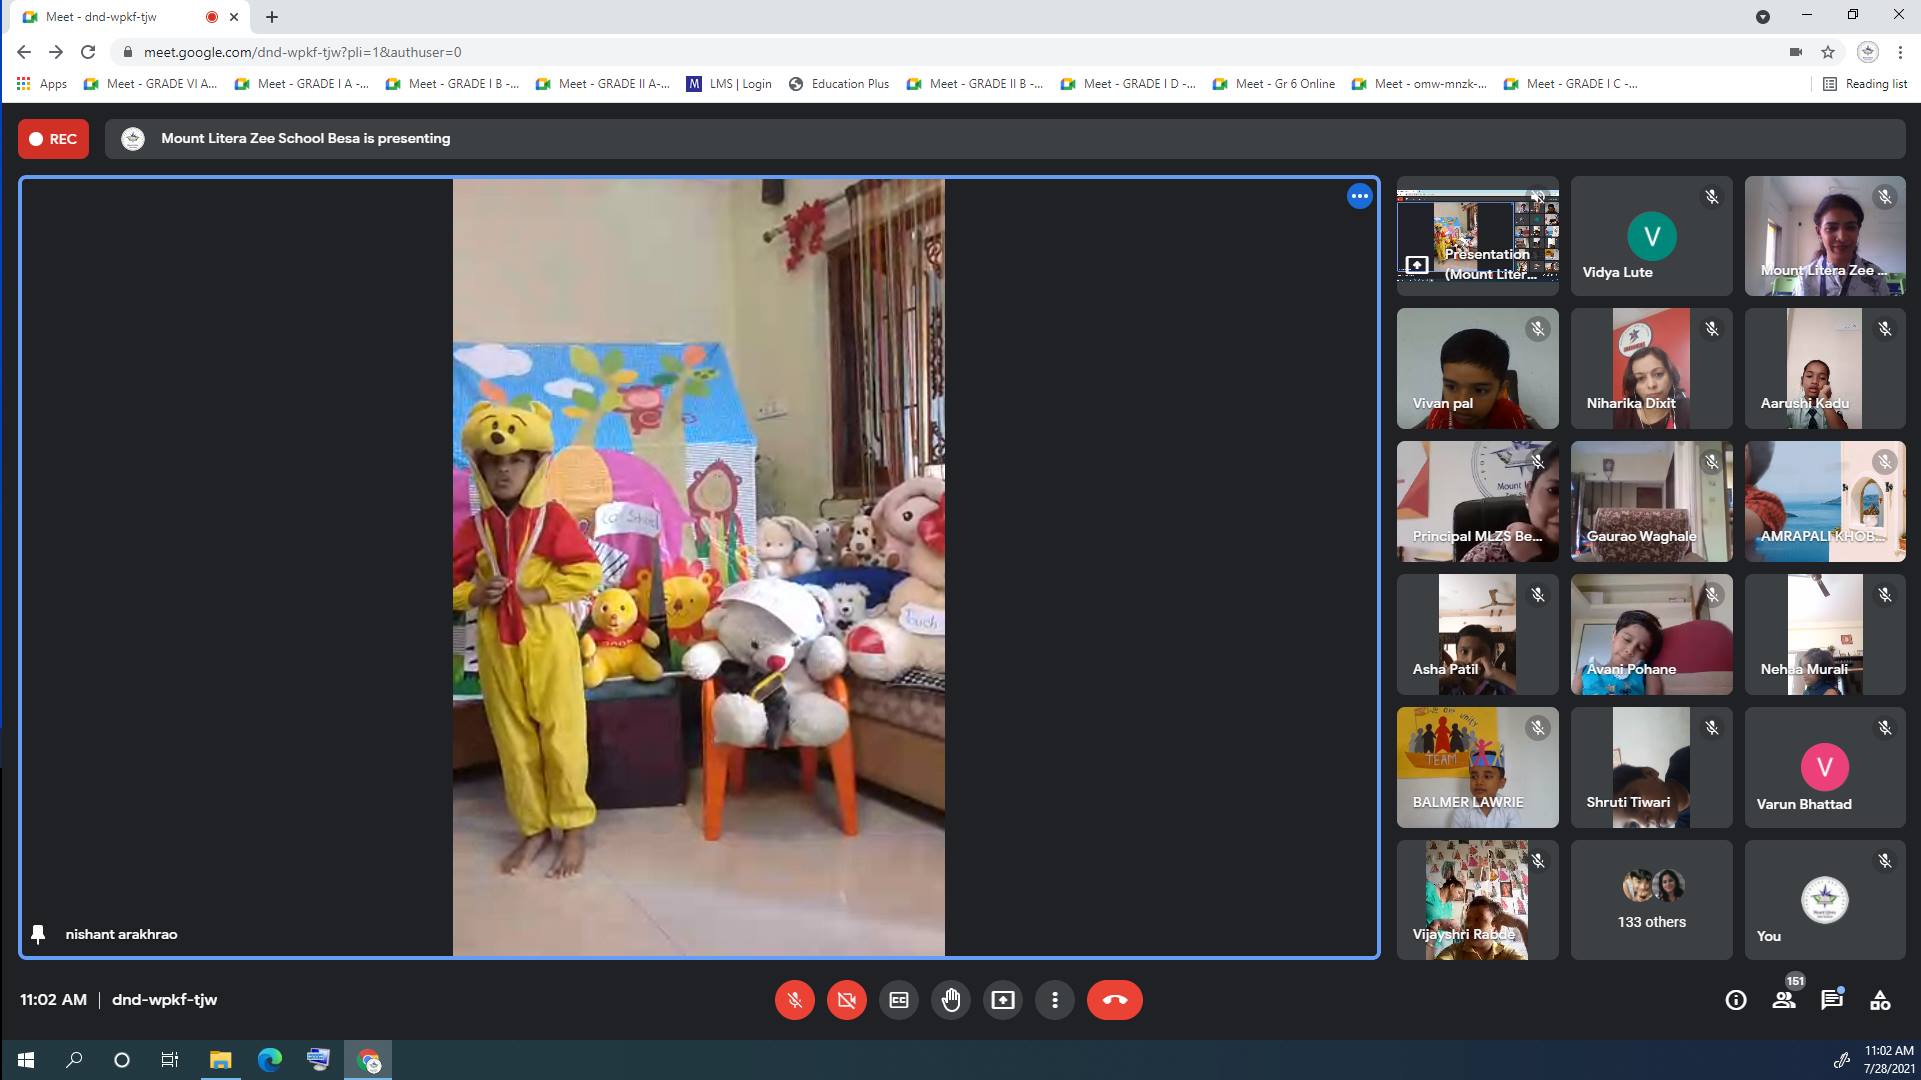This screenshot has width=1921, height=1080.
Task: Open the meeting details info icon
Action: [1736, 1000]
